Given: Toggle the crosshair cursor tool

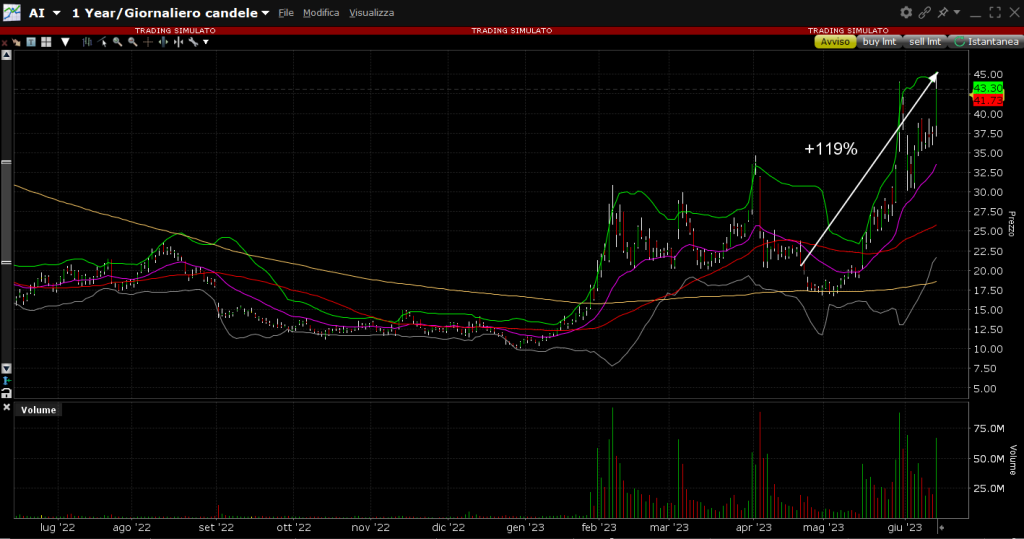Looking at the screenshot, I should click(x=148, y=42).
